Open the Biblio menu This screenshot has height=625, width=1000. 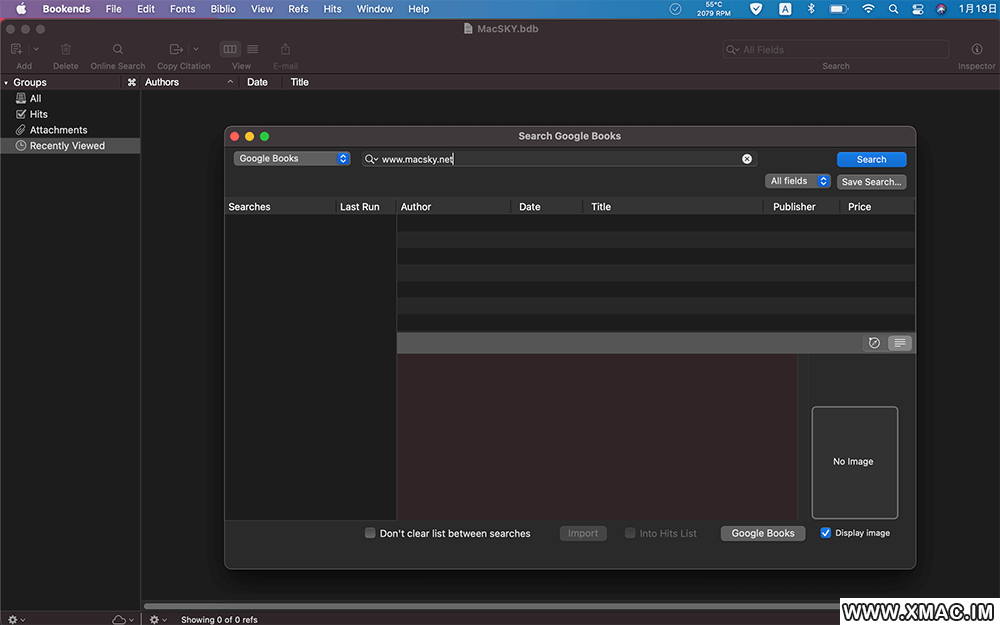point(223,9)
